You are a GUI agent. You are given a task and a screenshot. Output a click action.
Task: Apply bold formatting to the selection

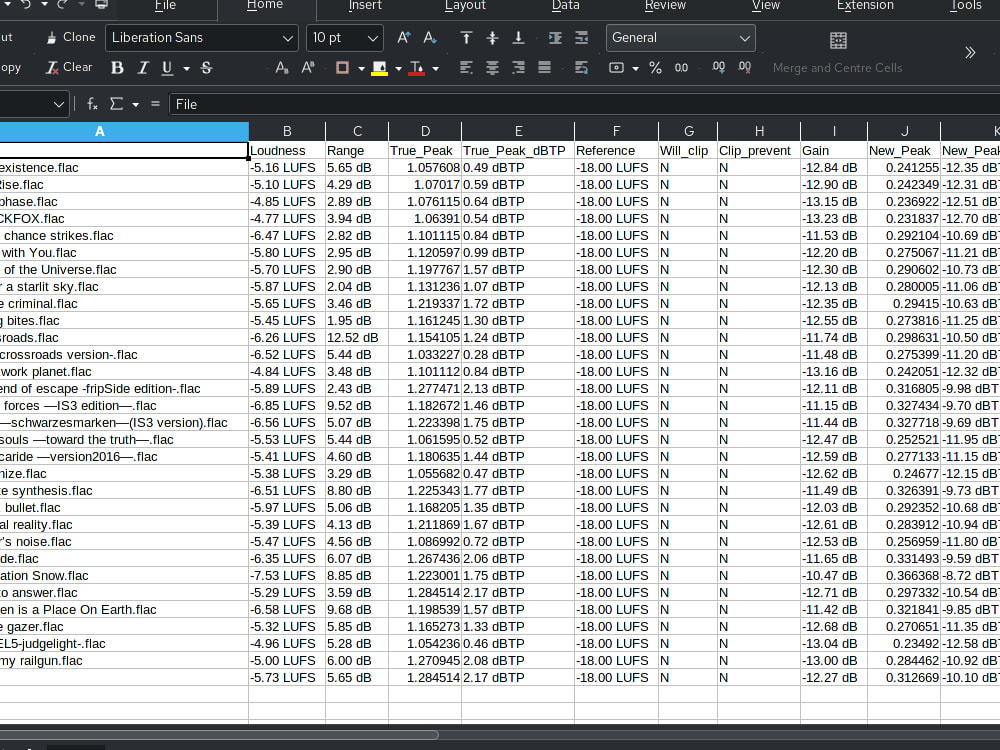click(x=116, y=67)
